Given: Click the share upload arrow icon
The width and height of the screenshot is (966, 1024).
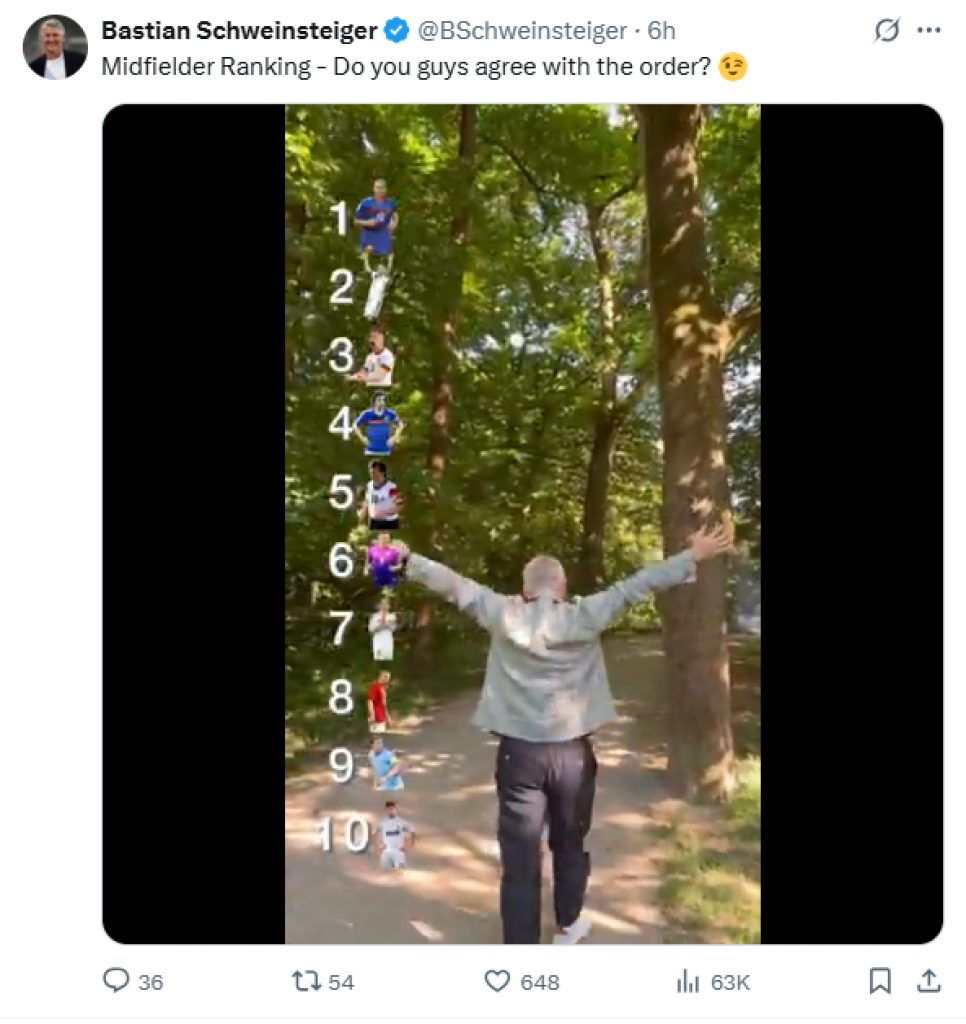Looking at the screenshot, I should 928,982.
